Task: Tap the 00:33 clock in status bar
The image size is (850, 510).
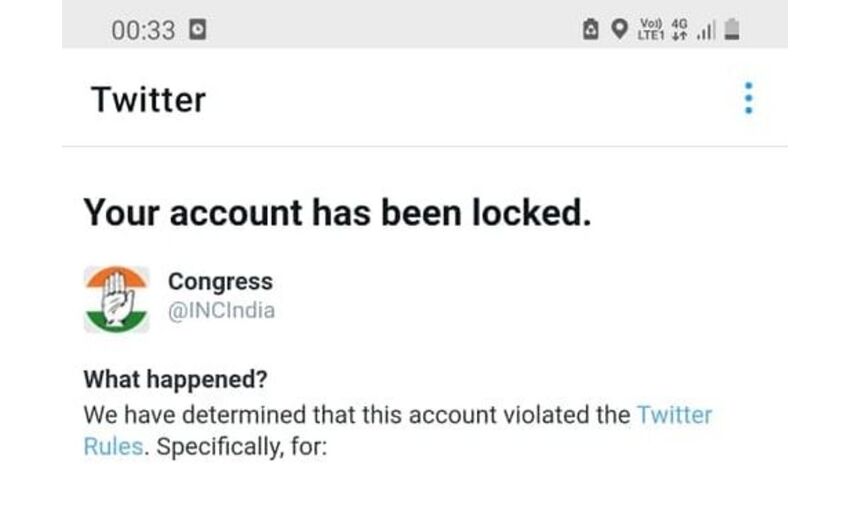Action: coord(143,30)
